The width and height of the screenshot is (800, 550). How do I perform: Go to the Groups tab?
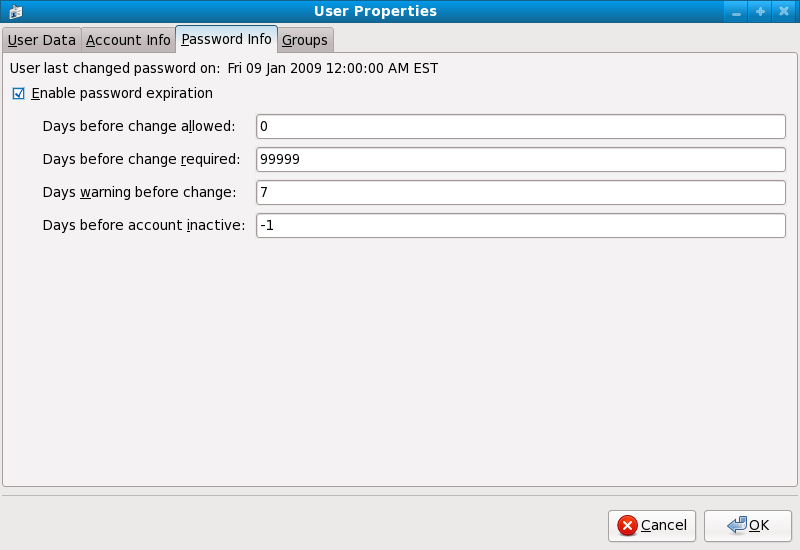tap(305, 40)
